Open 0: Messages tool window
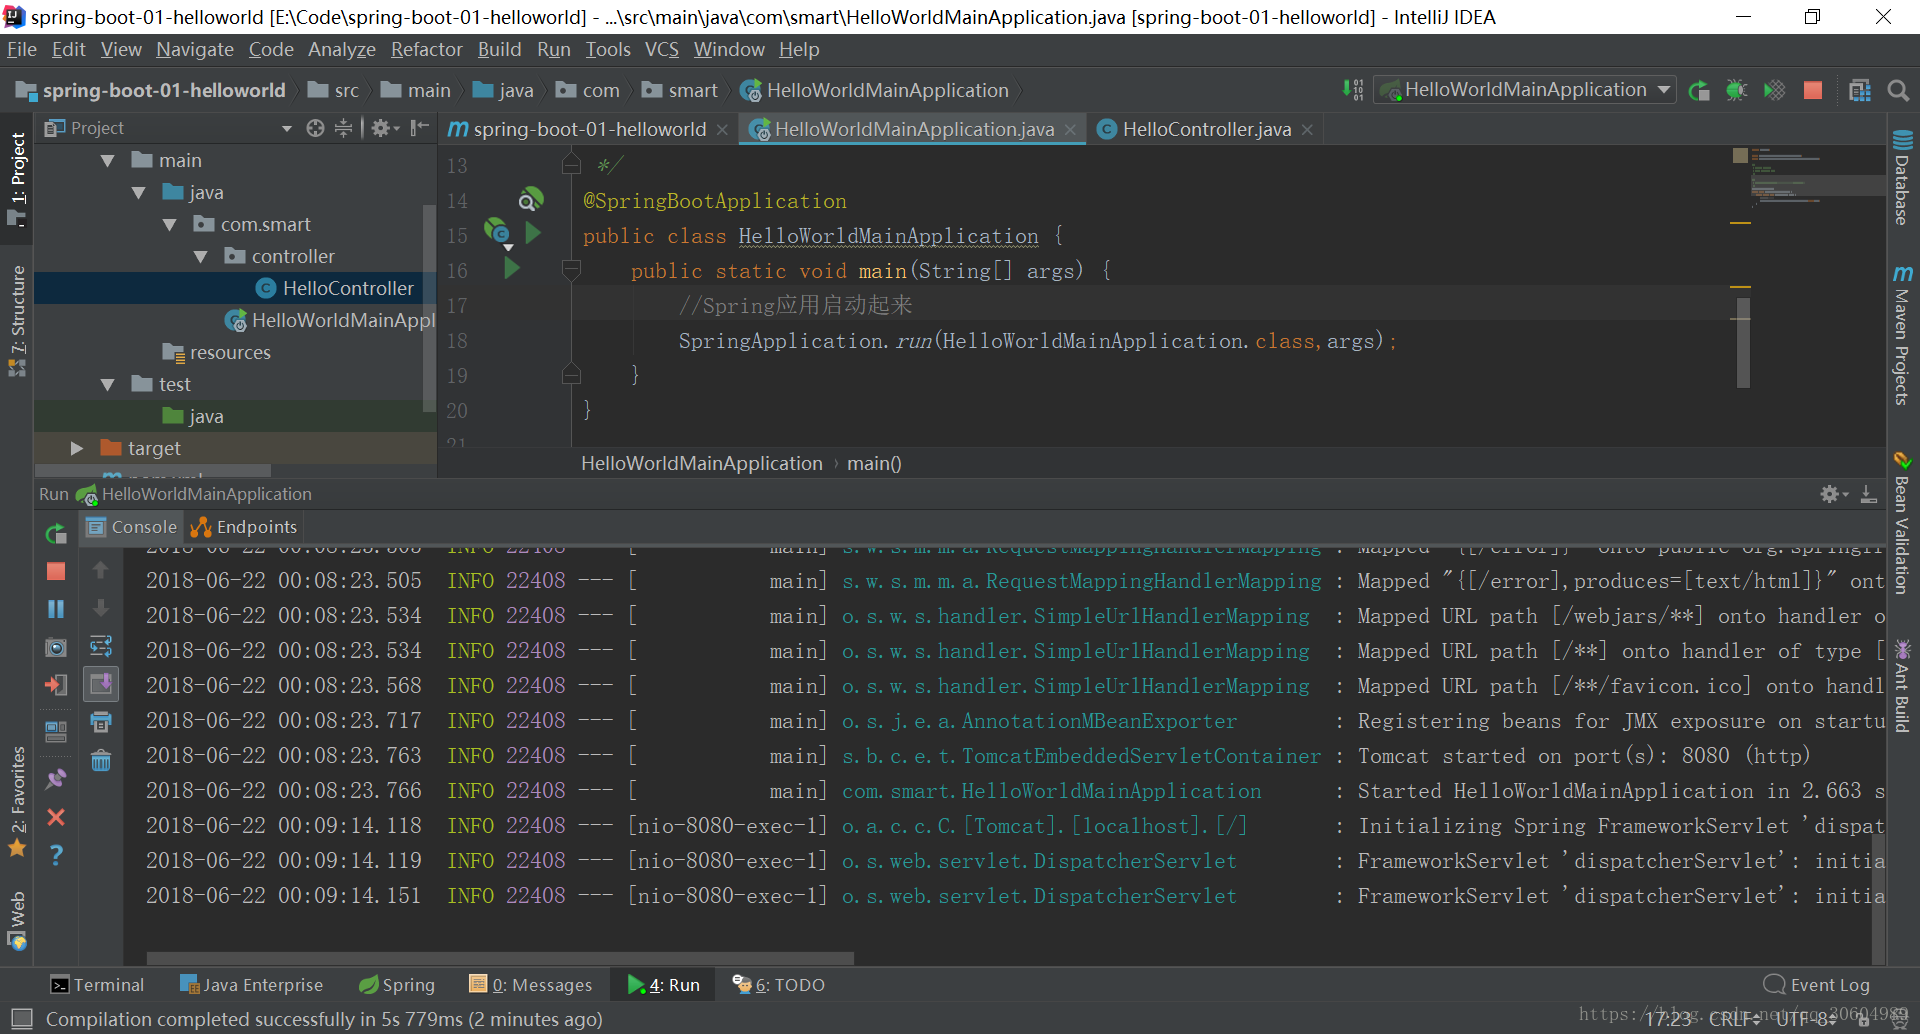Image resolution: width=1920 pixels, height=1034 pixels. (530, 985)
